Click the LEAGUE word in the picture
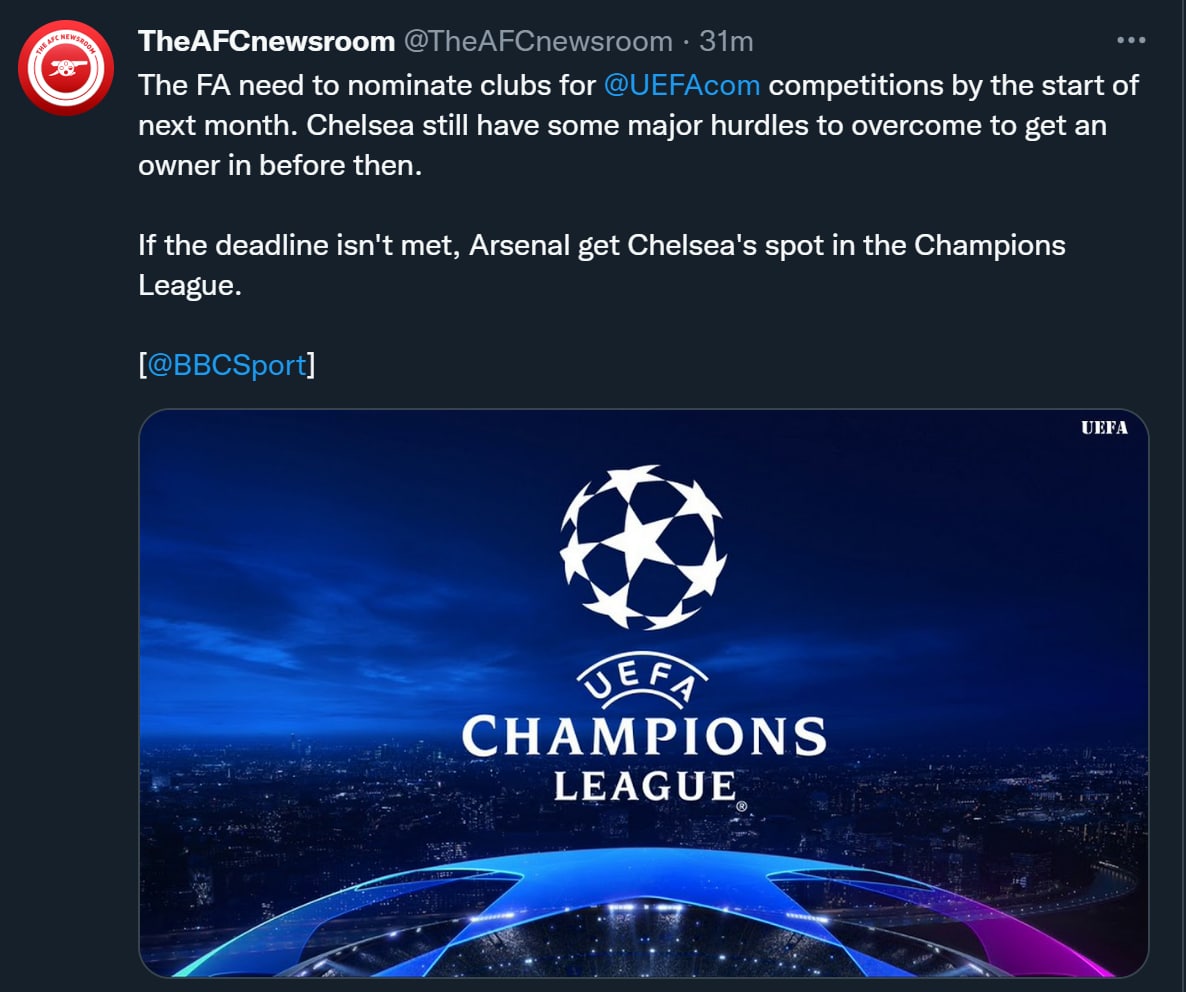Screen dimensions: 1186x992 point(643,787)
